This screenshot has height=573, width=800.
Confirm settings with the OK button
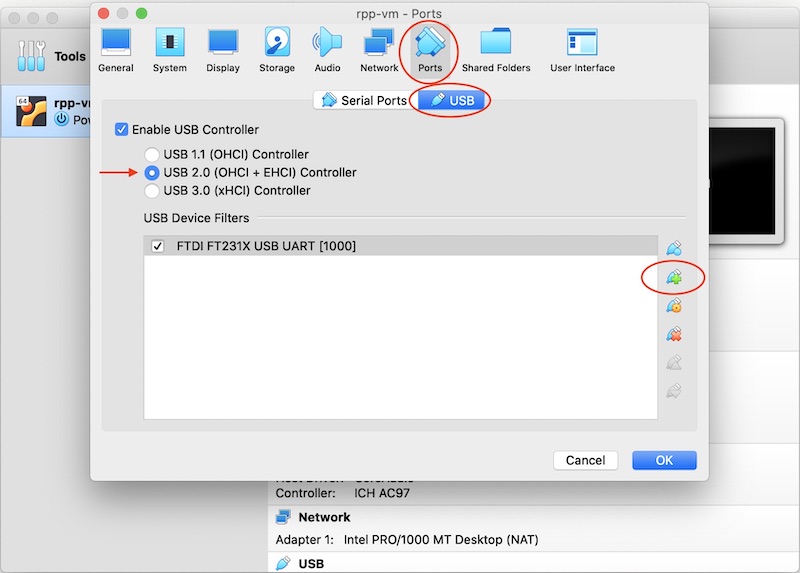click(664, 460)
